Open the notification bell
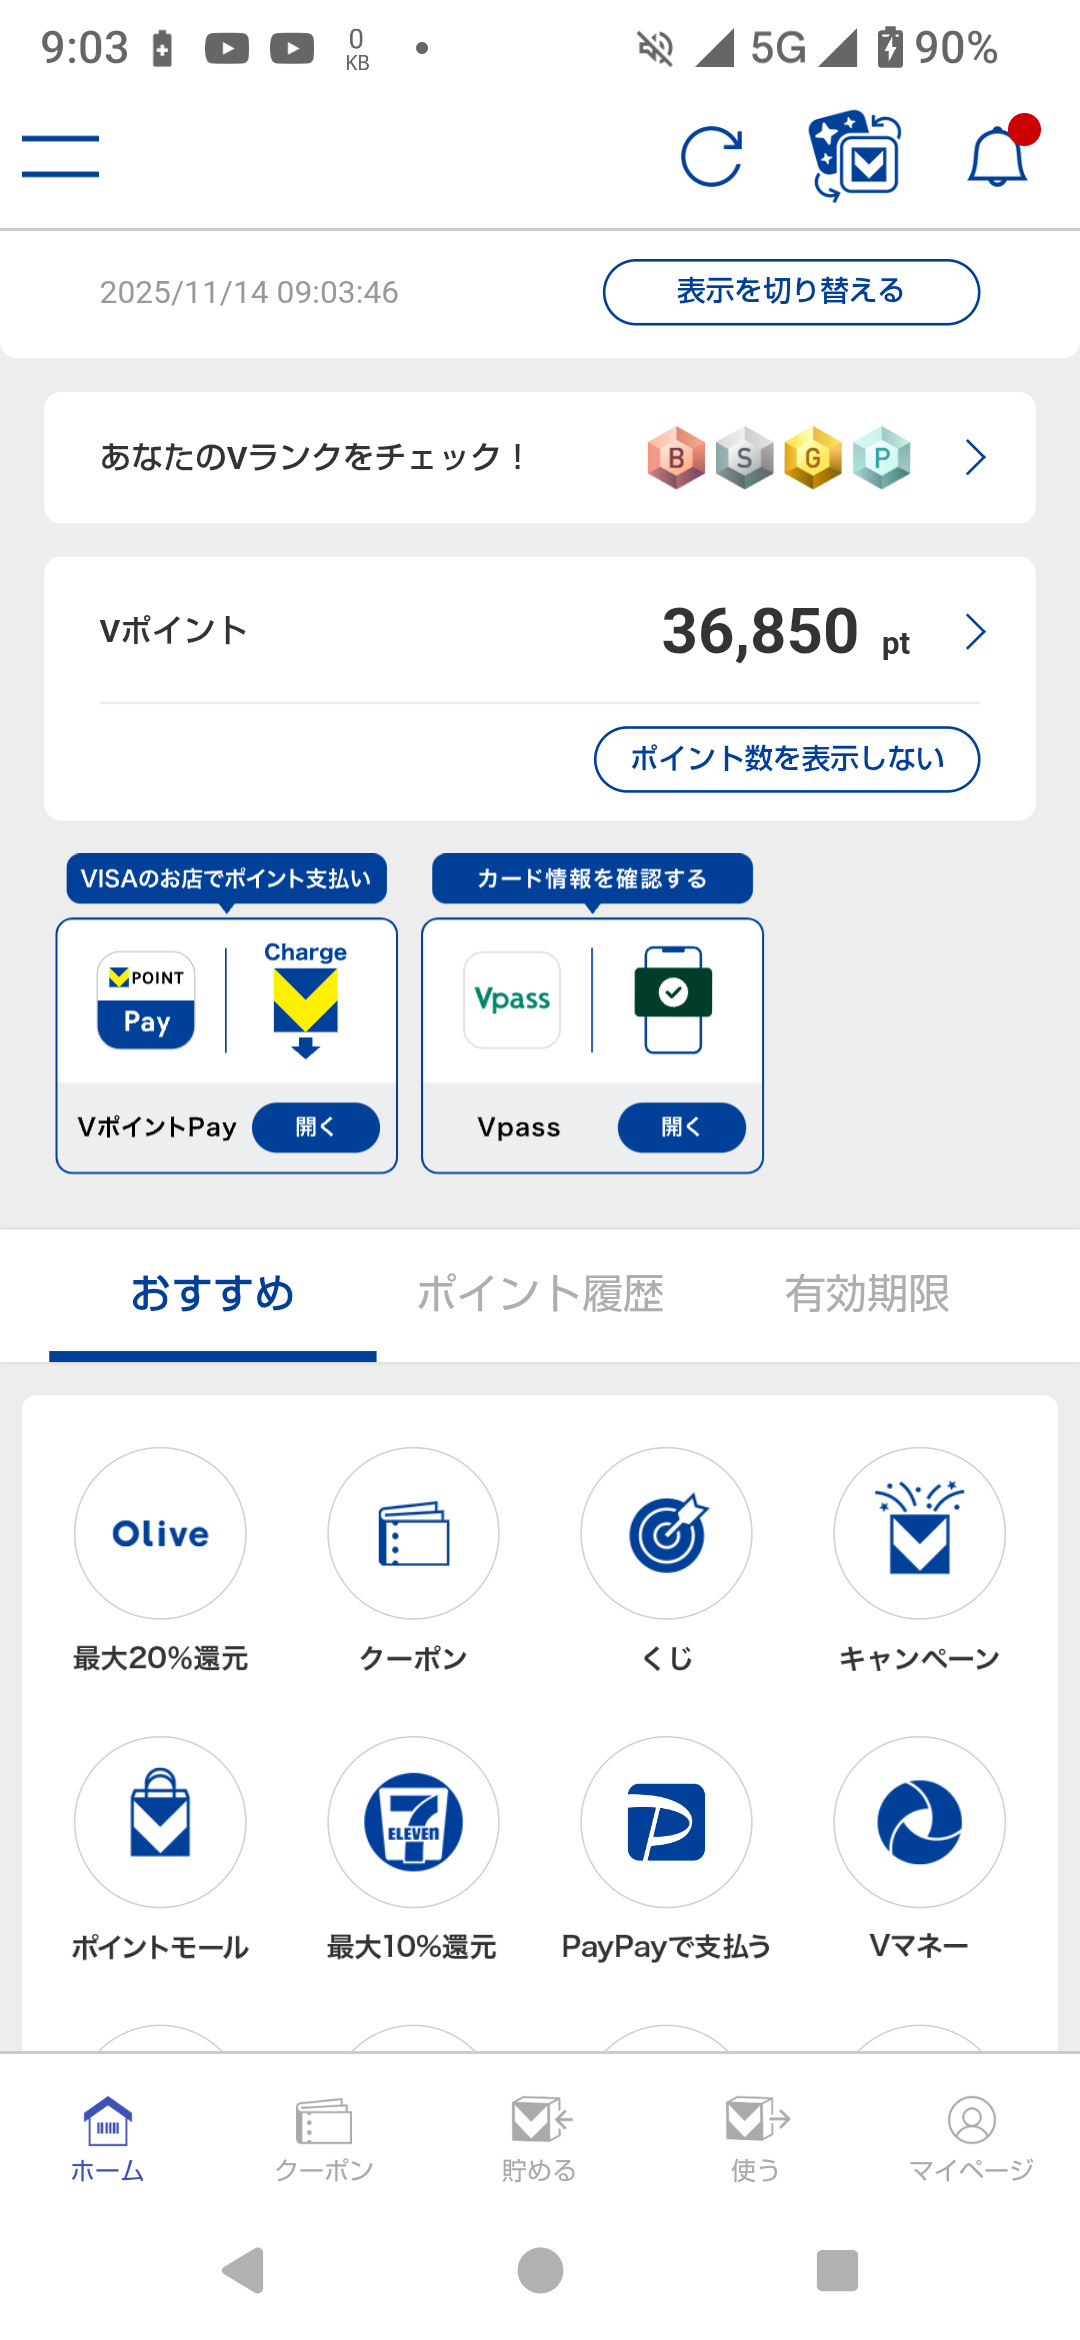This screenshot has height=2340, width=1080. pos(997,157)
